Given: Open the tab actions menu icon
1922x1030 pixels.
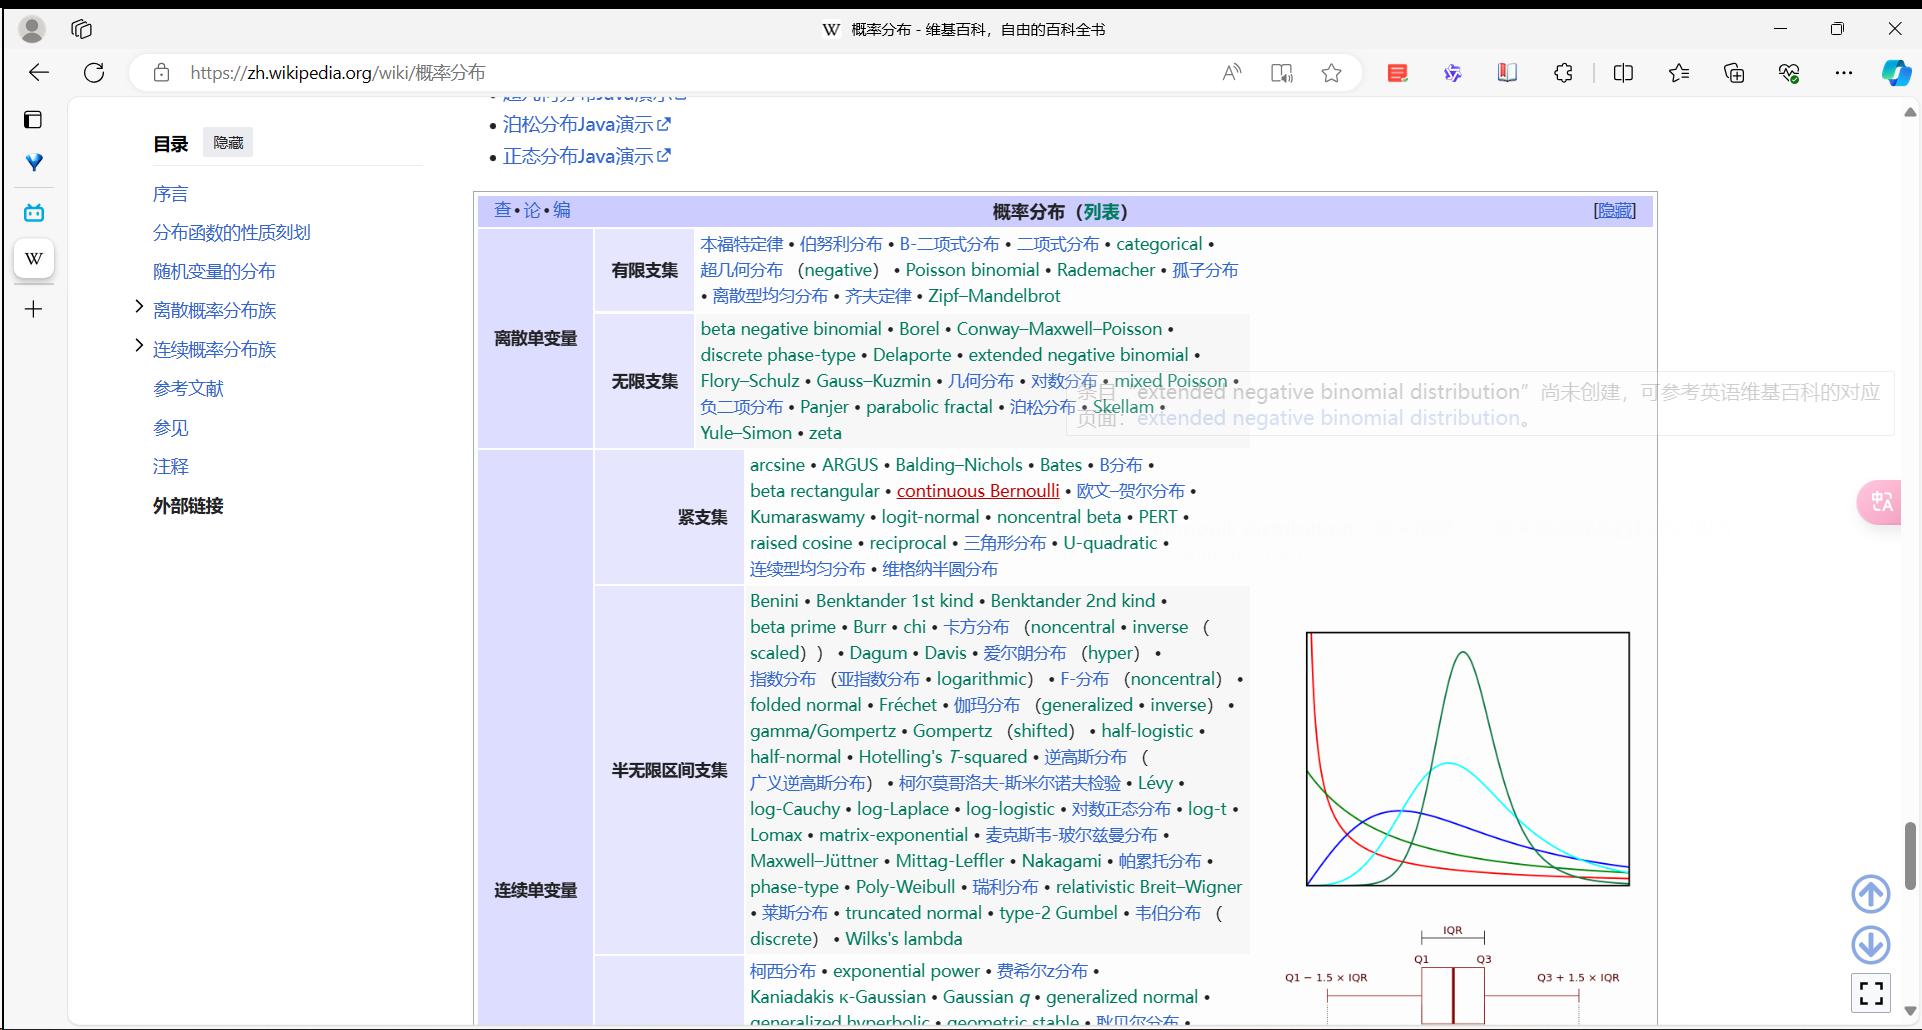Looking at the screenshot, I should pyautogui.click(x=33, y=120).
